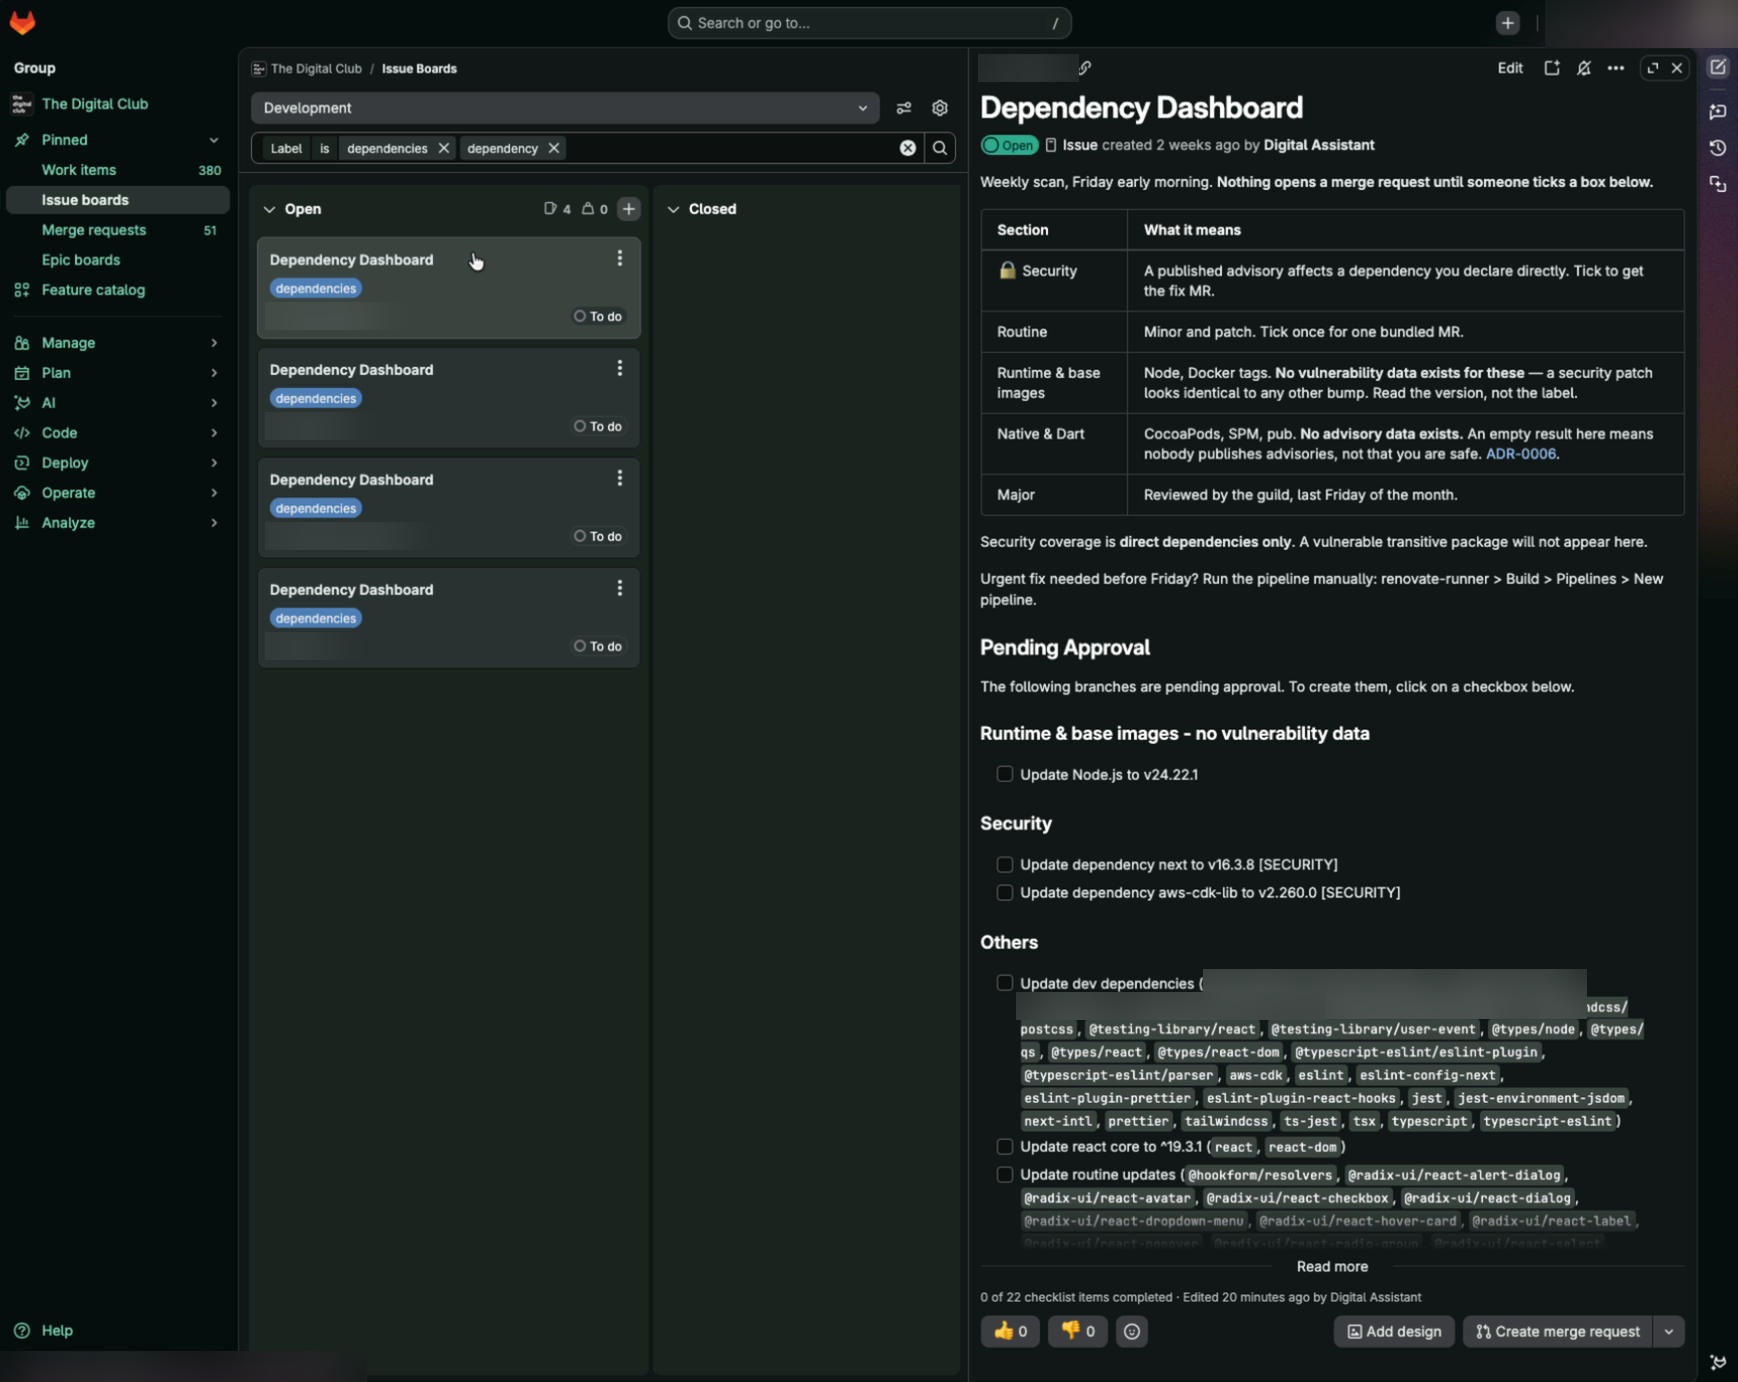Expand the Manage sidebar section
The width and height of the screenshot is (1738, 1382).
point(118,343)
